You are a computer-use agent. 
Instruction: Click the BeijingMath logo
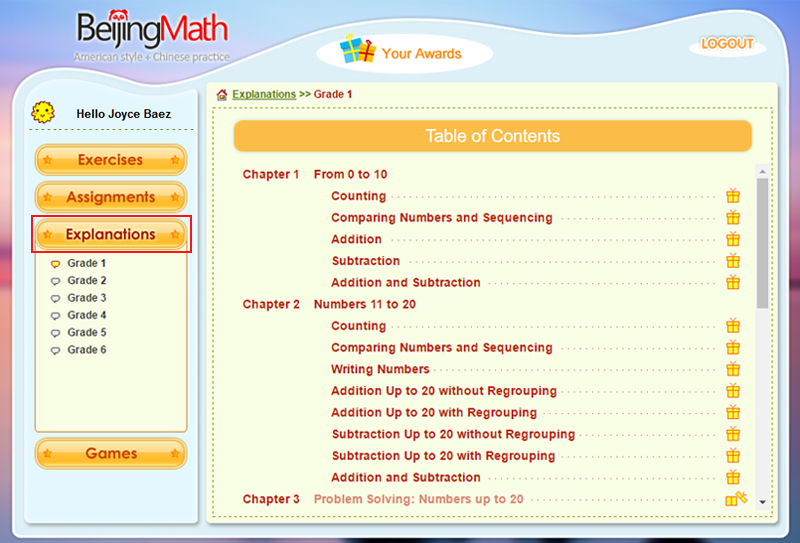pos(152,35)
